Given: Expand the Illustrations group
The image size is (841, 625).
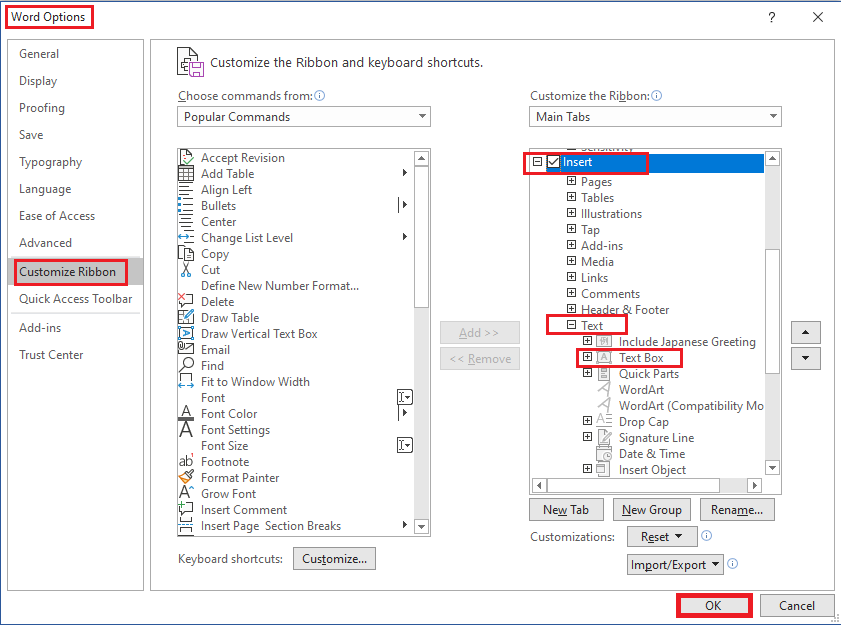Looking at the screenshot, I should pos(571,213).
